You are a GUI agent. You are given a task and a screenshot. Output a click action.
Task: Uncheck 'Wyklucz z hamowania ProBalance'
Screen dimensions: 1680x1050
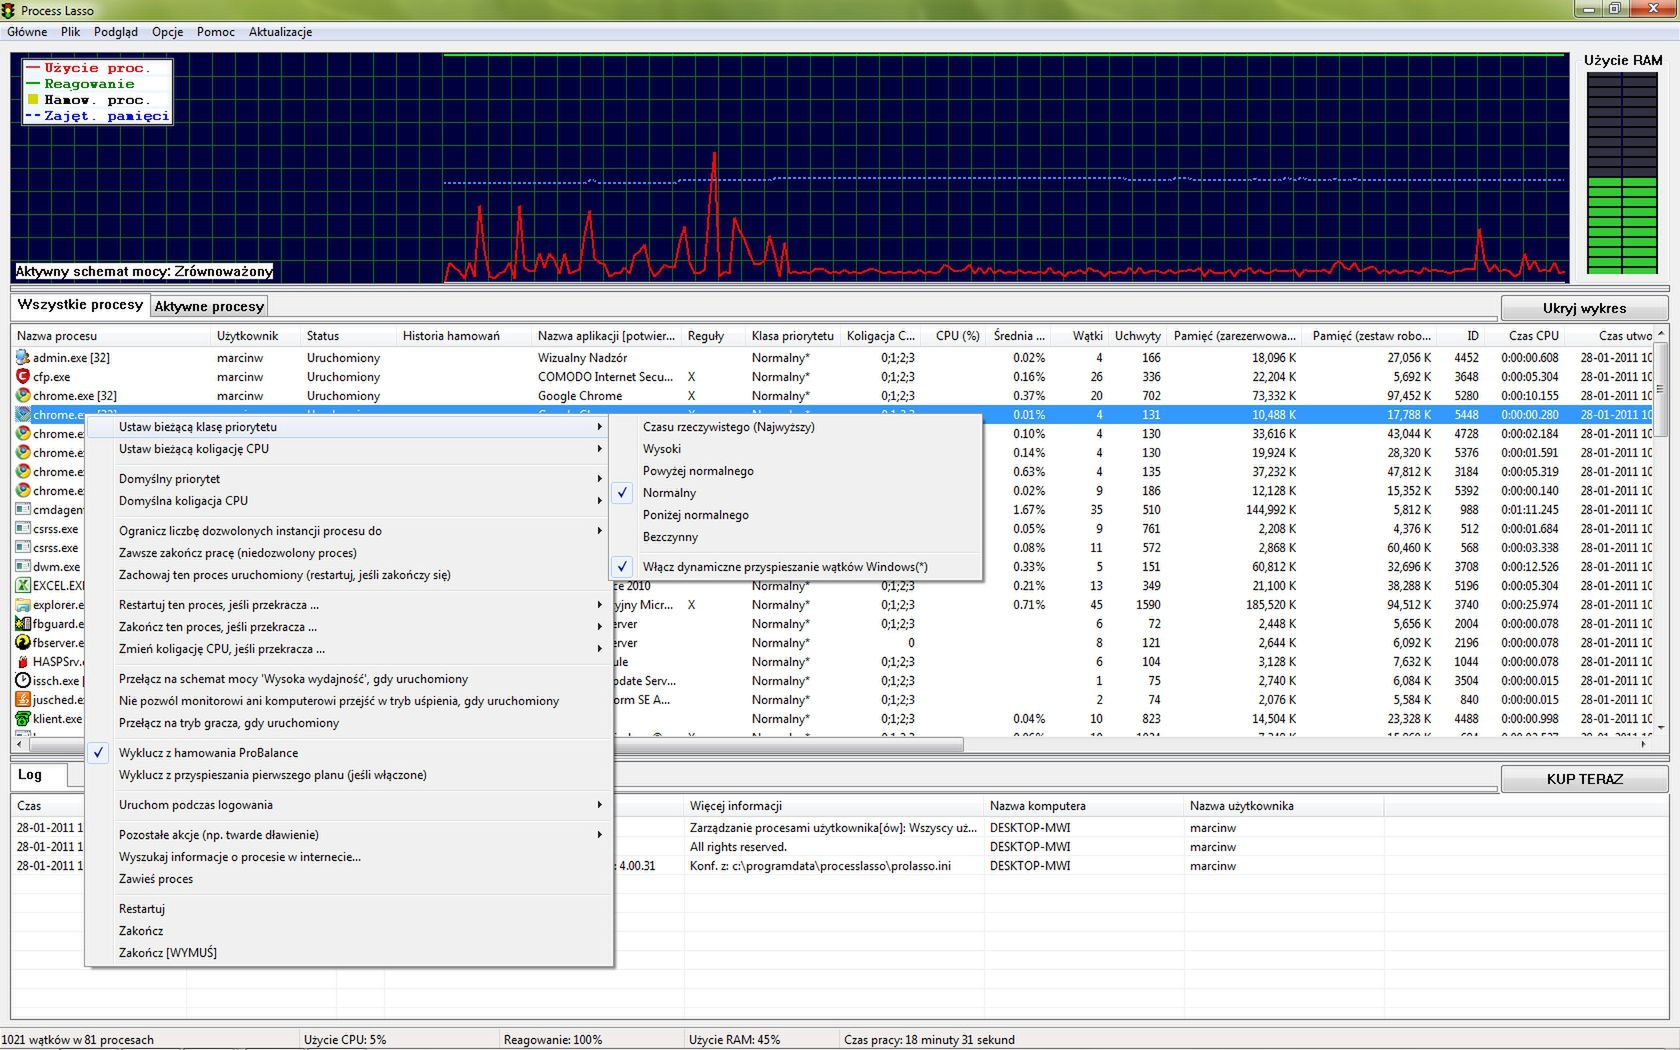pyautogui.click(x=349, y=753)
